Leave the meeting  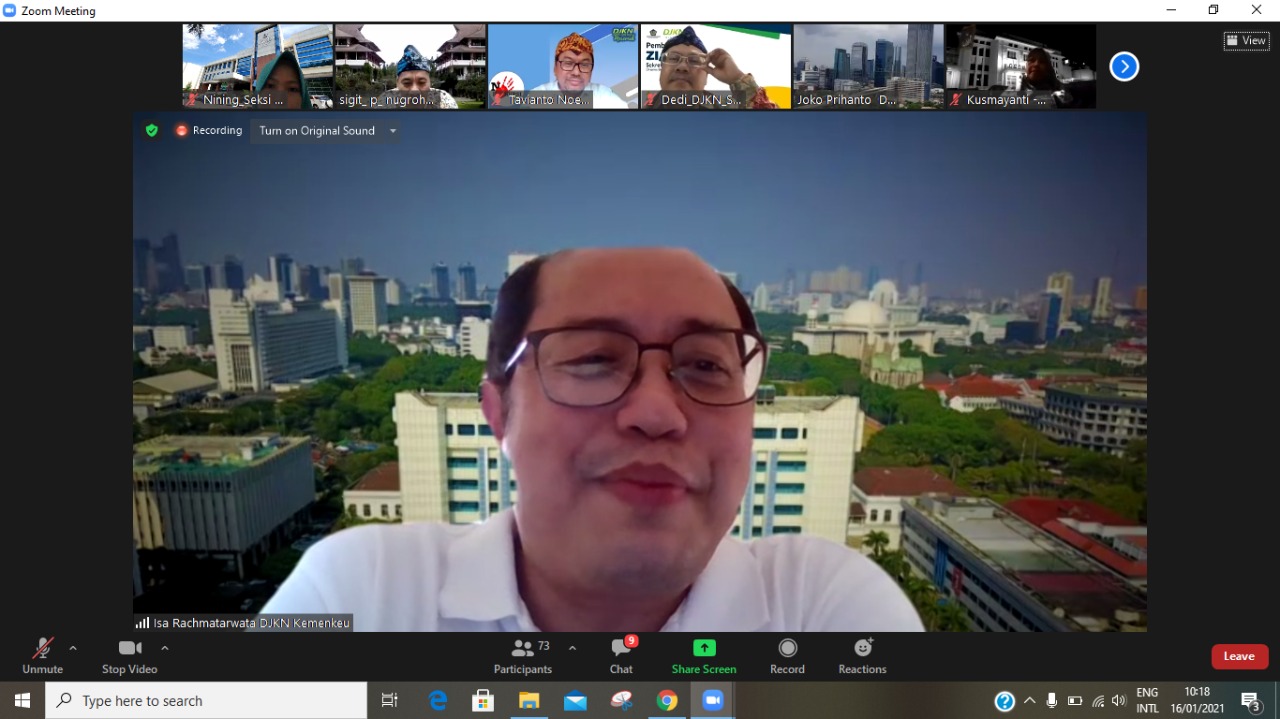[x=1239, y=656]
